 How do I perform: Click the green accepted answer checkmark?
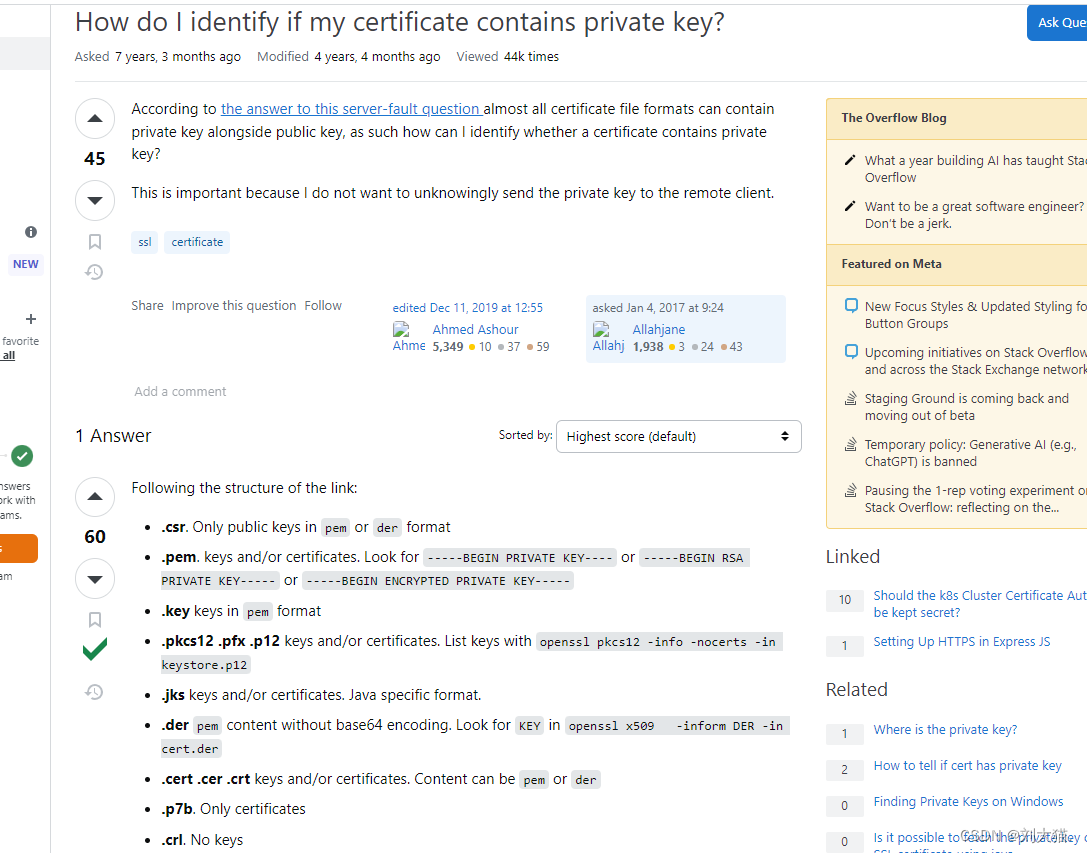[95, 651]
